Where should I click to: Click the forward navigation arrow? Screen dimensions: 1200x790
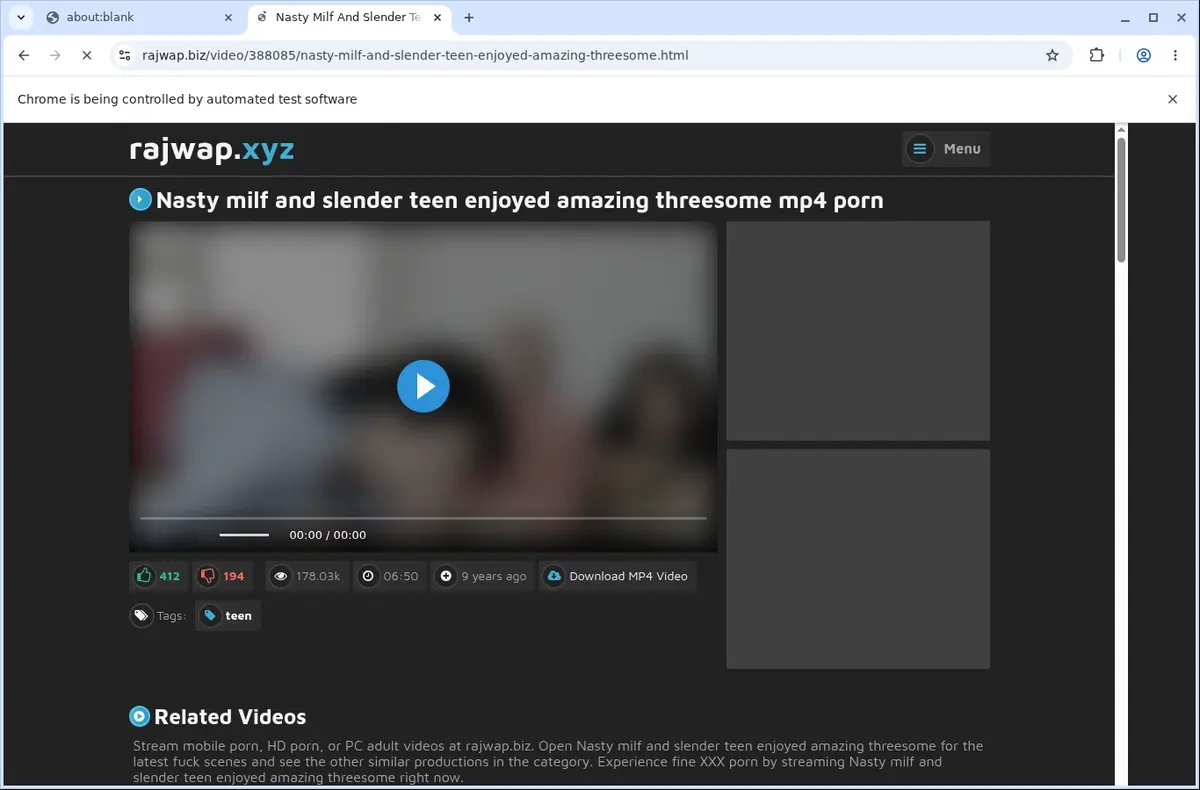click(x=55, y=55)
